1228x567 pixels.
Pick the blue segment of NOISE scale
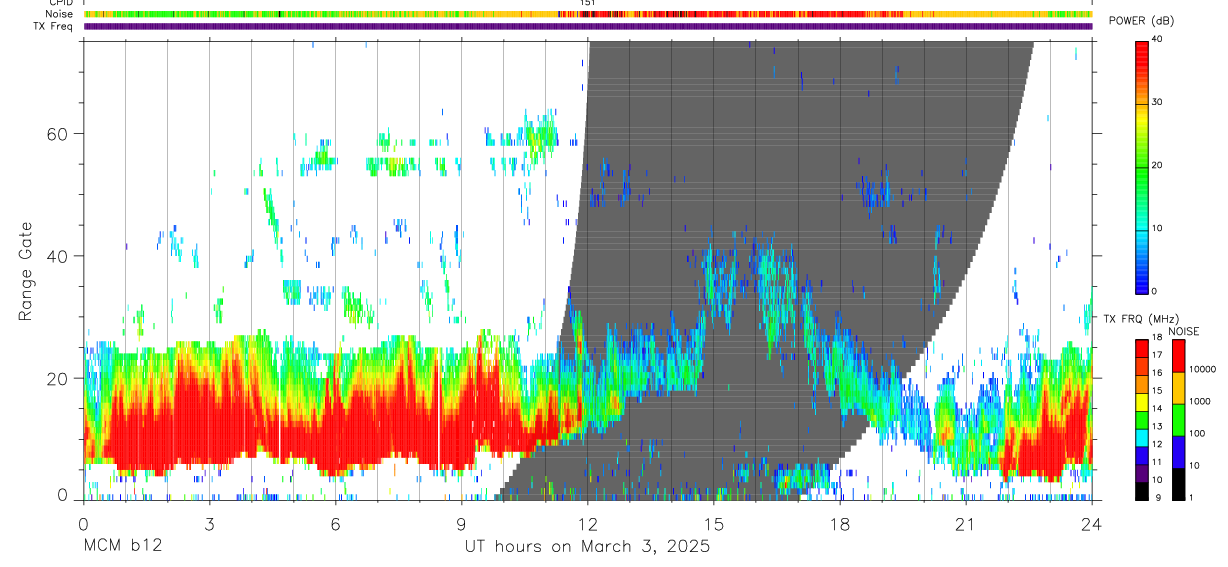pos(1179,451)
